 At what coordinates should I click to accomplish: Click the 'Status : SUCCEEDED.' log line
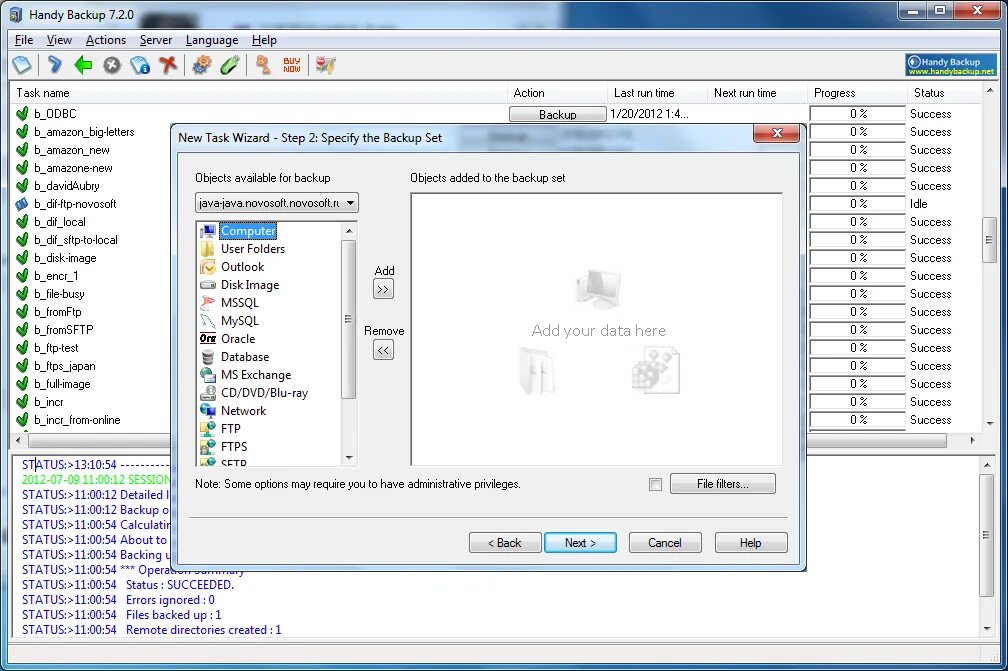[x=180, y=585]
